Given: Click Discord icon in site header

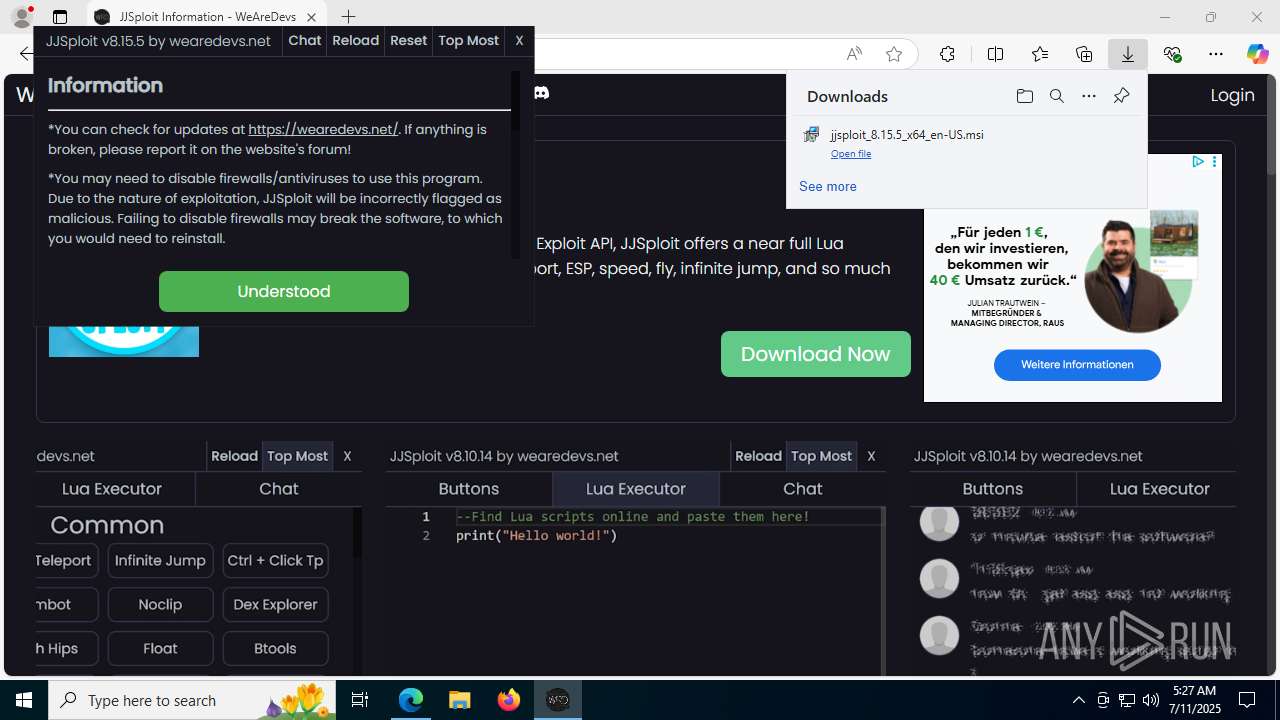Looking at the screenshot, I should [x=541, y=93].
